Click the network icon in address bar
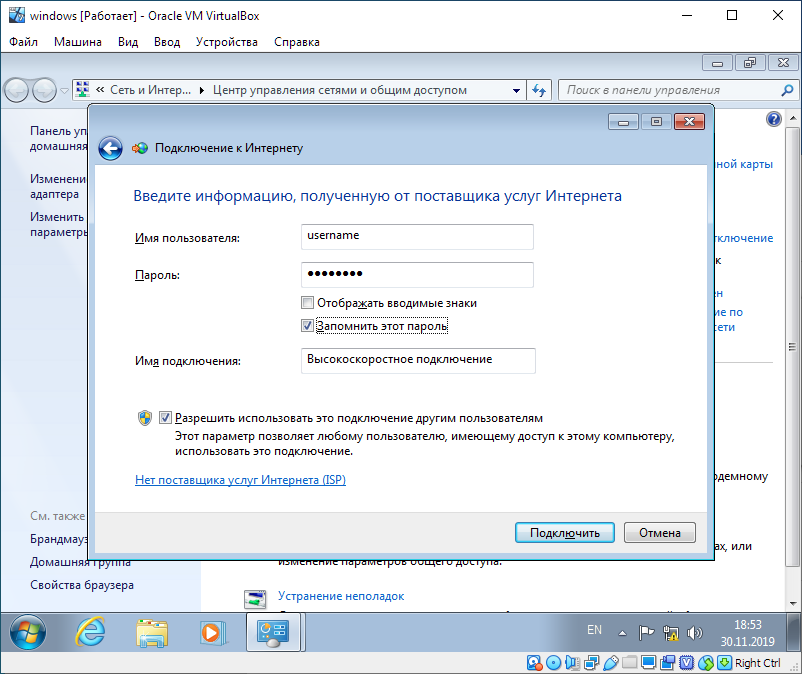This screenshot has height=674, width=802. tap(82, 89)
